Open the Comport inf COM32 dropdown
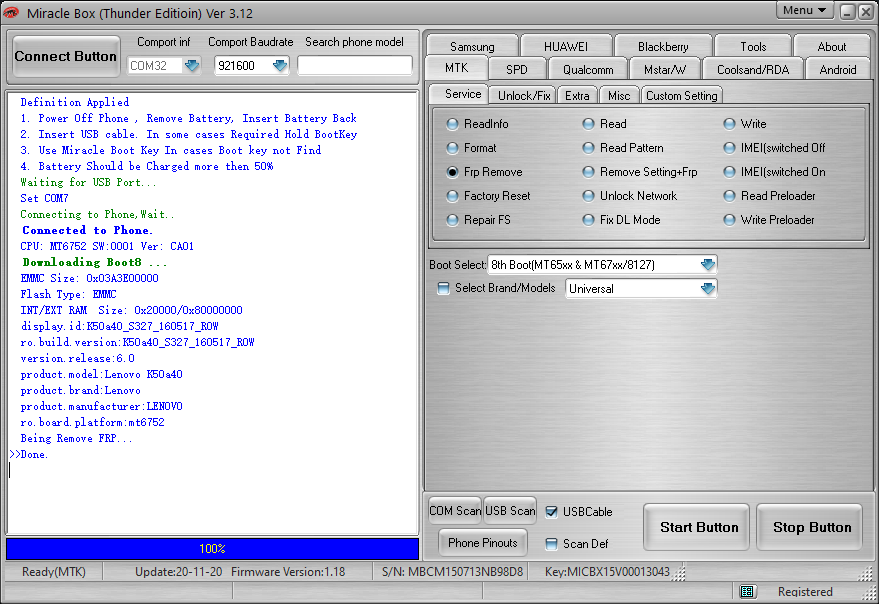The image size is (879, 604). [x=192, y=66]
